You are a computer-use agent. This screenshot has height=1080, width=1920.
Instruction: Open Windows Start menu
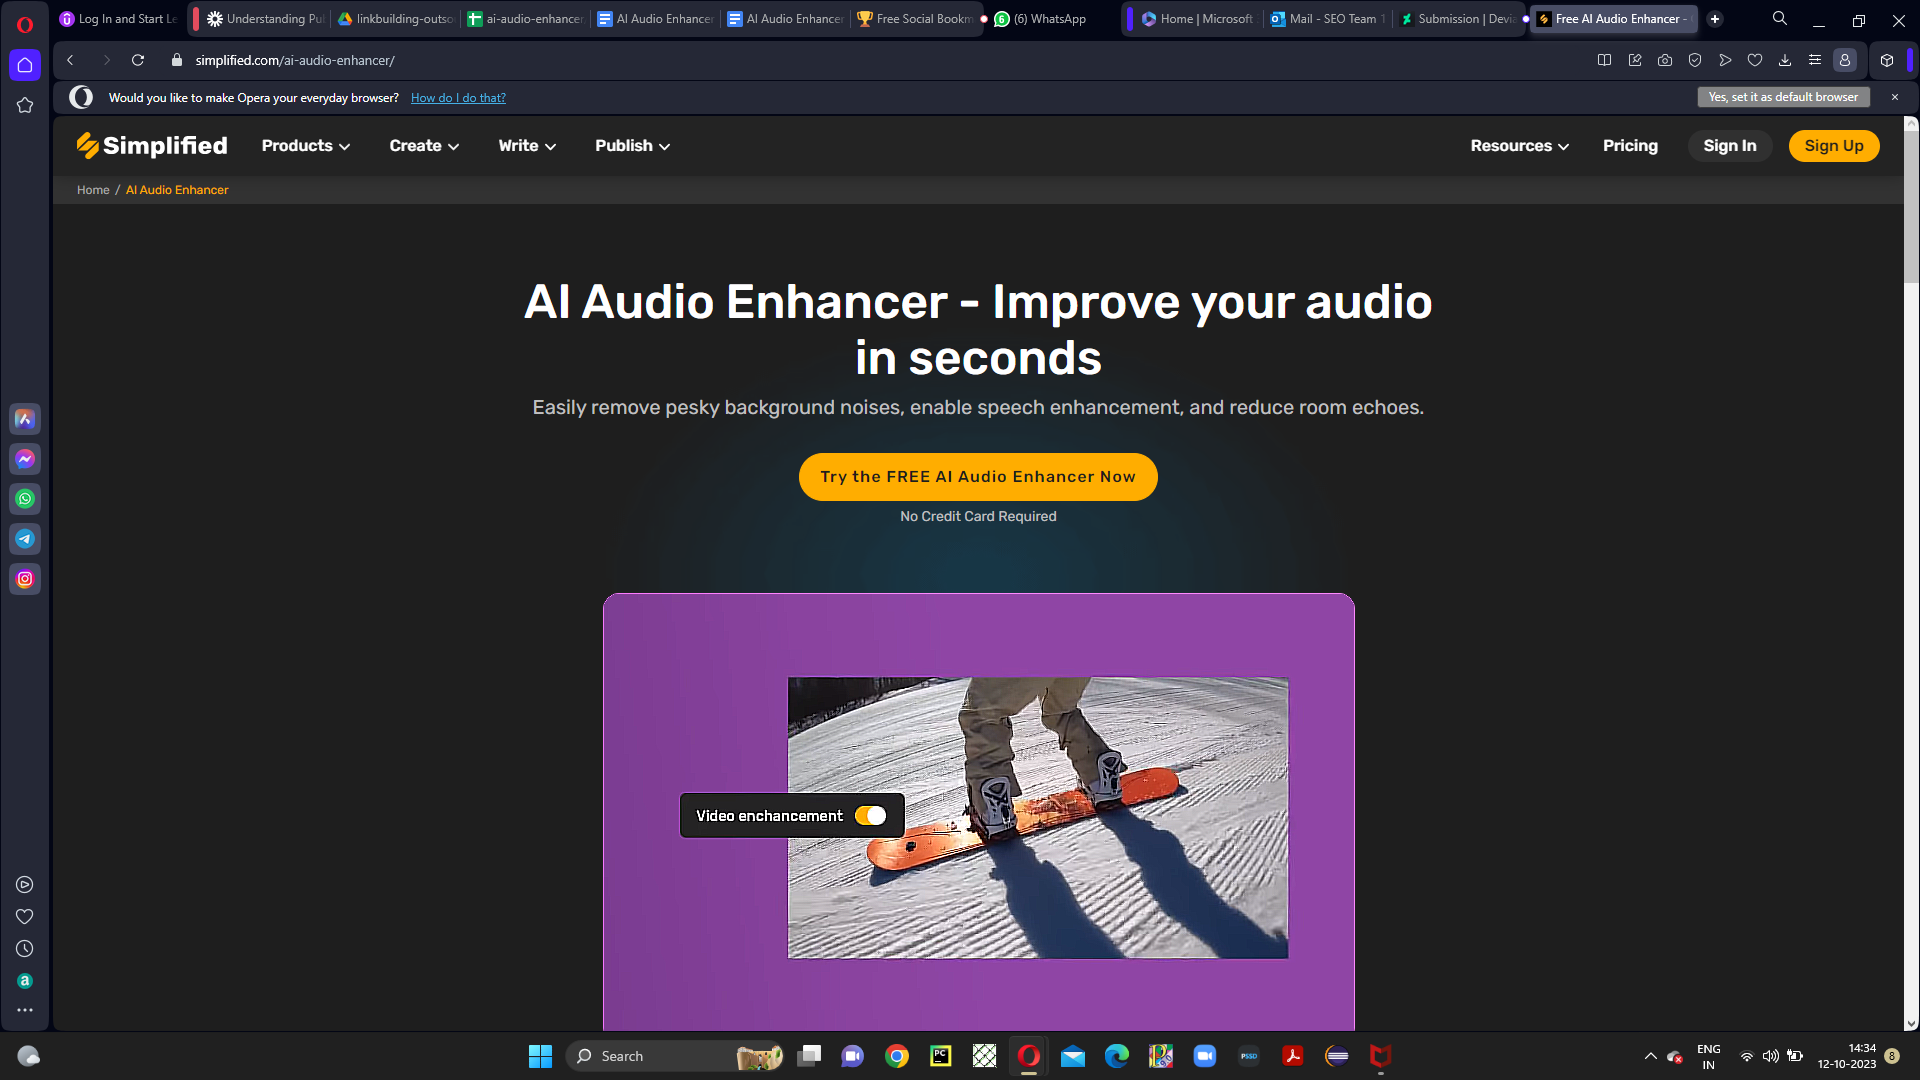[540, 1056]
